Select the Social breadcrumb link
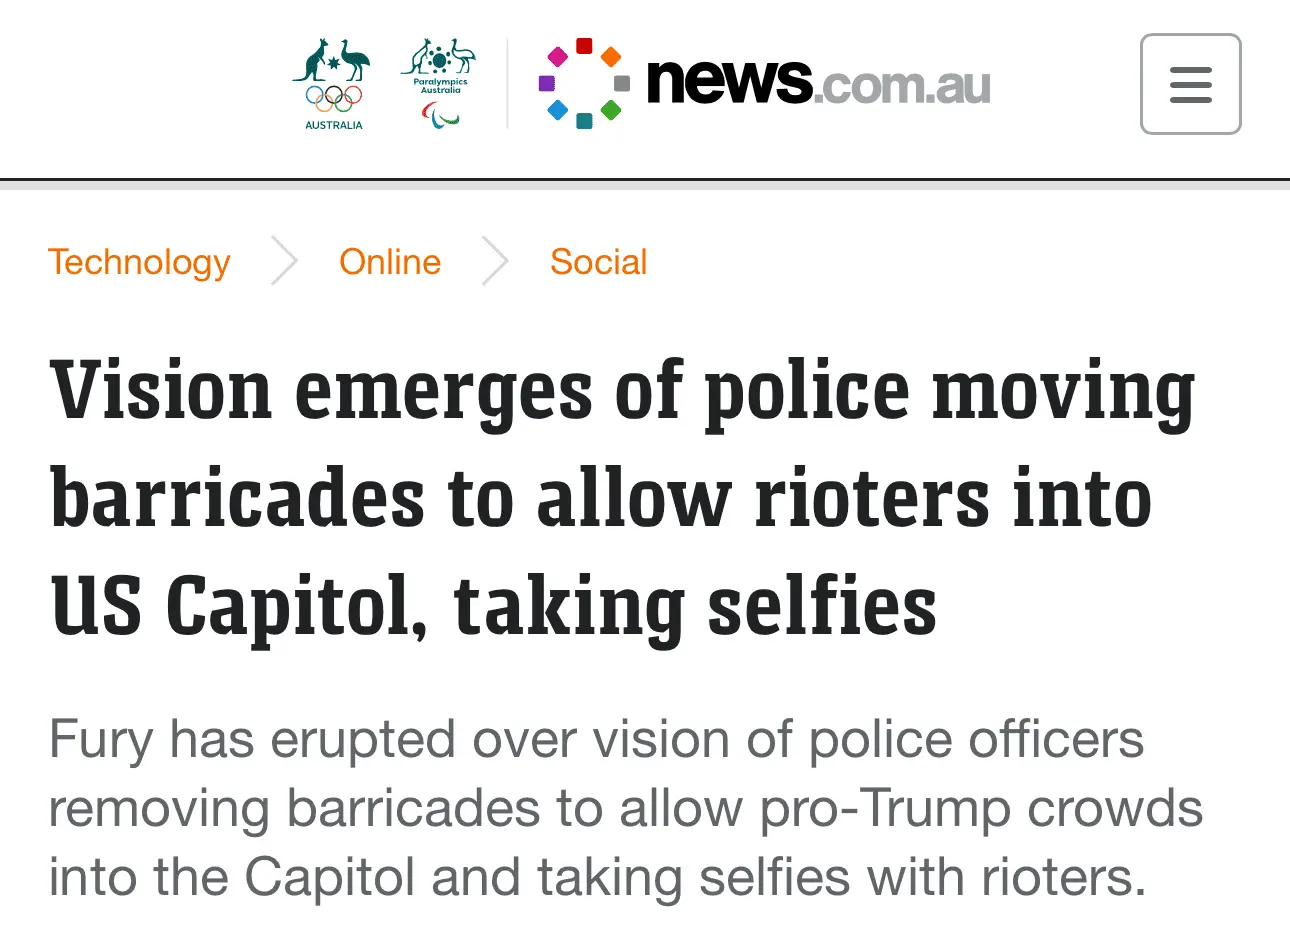1290x937 pixels. point(598,262)
